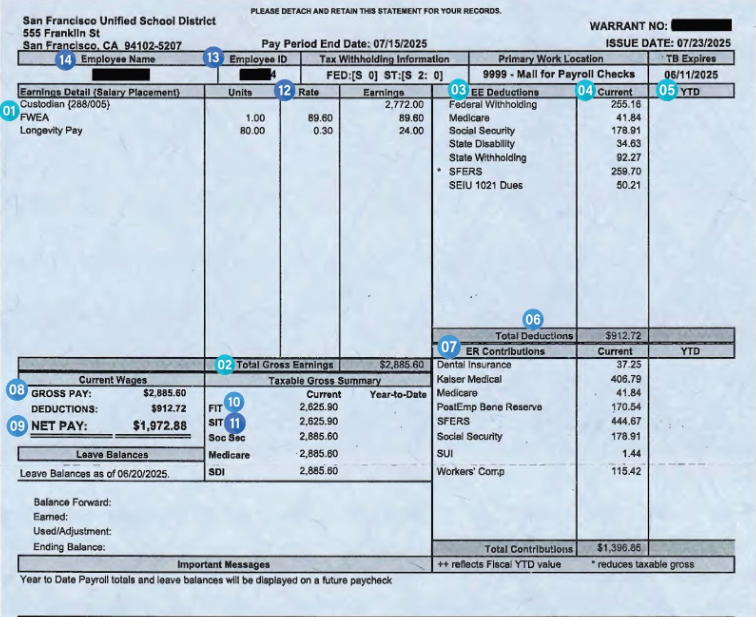
Task: Click the 'Kaiser Medical' contribution label
Action: click(469, 379)
